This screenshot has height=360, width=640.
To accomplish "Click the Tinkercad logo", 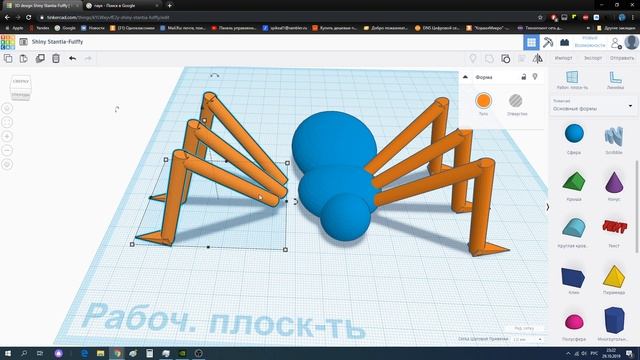I will 8,42.
